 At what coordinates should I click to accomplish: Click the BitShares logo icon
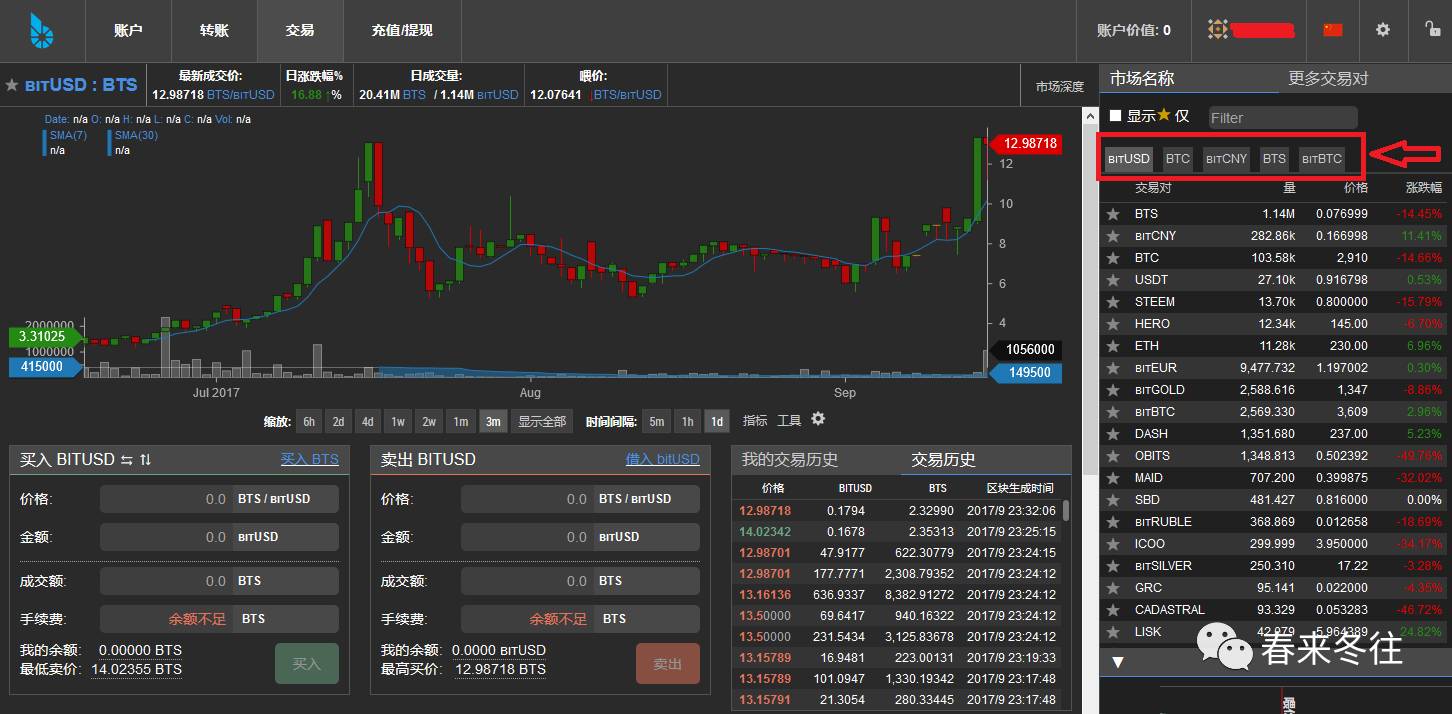[41, 31]
